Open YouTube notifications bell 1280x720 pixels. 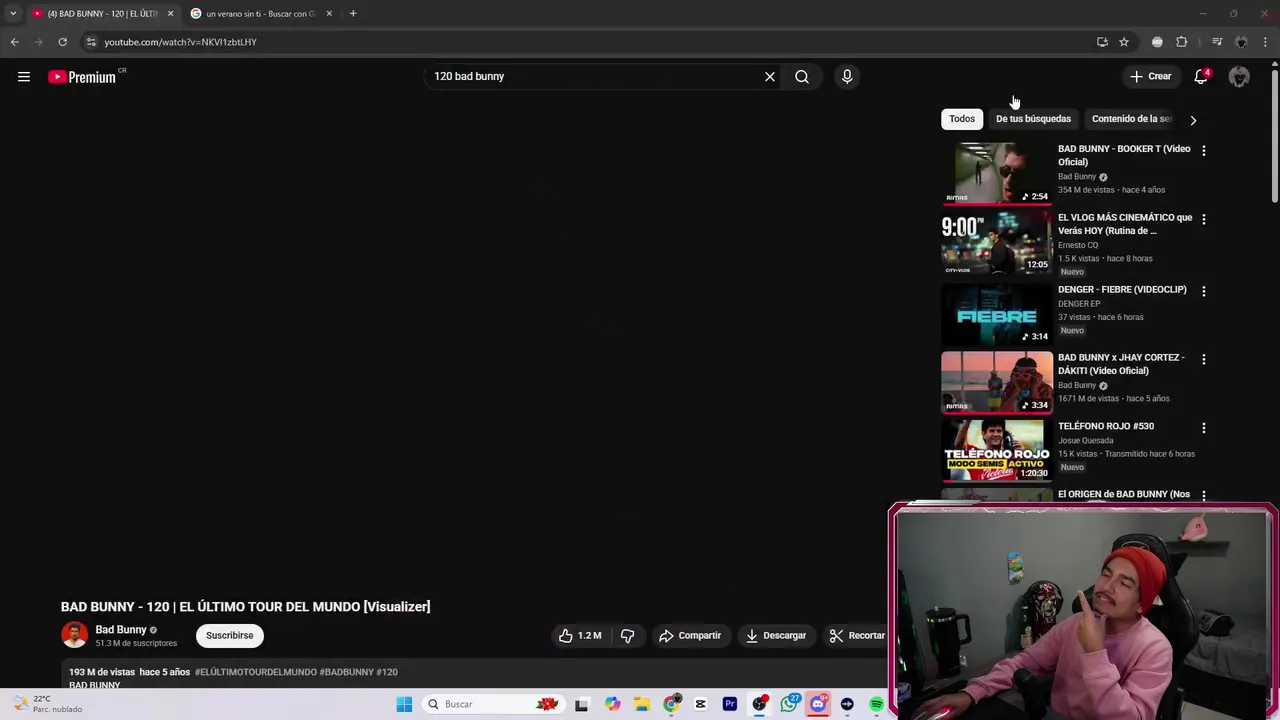(1201, 77)
